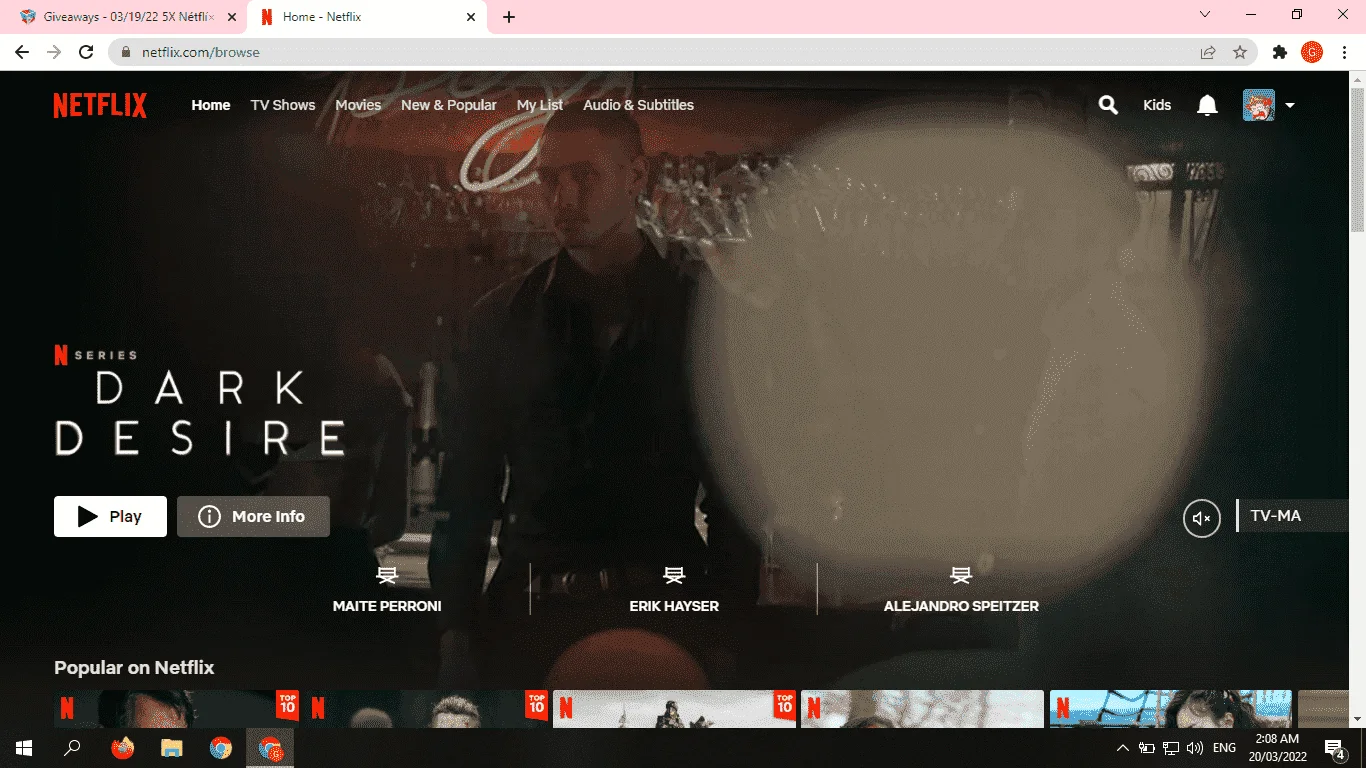Image resolution: width=1366 pixels, height=768 pixels.
Task: Share this page icon in address bar
Action: 1208,52
